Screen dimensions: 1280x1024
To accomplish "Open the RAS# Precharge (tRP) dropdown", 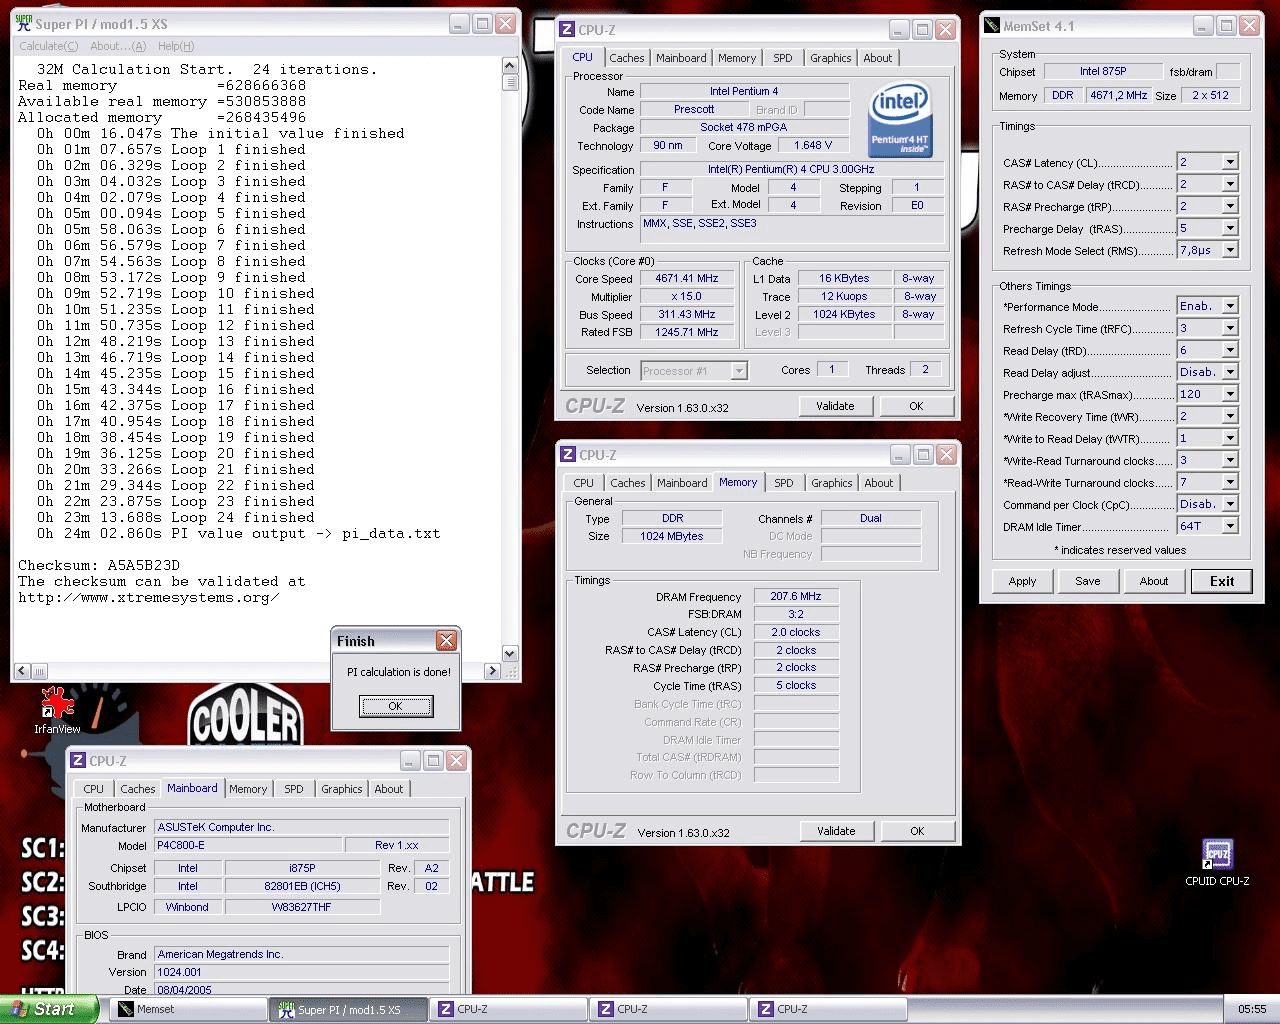I will coord(1231,206).
